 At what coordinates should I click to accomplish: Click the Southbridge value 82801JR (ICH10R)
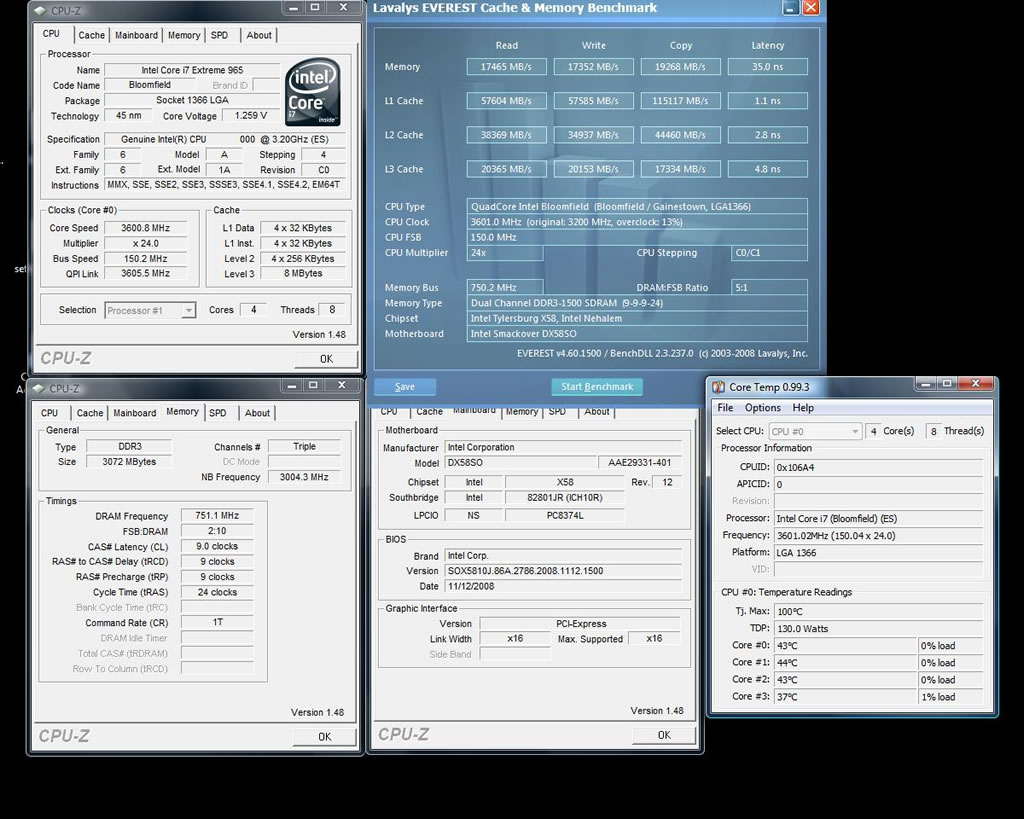[564, 498]
